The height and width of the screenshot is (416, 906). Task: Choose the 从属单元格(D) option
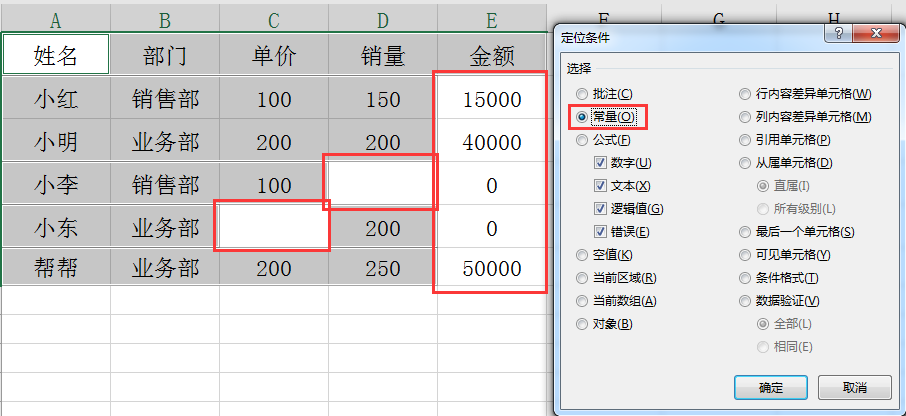786,163
